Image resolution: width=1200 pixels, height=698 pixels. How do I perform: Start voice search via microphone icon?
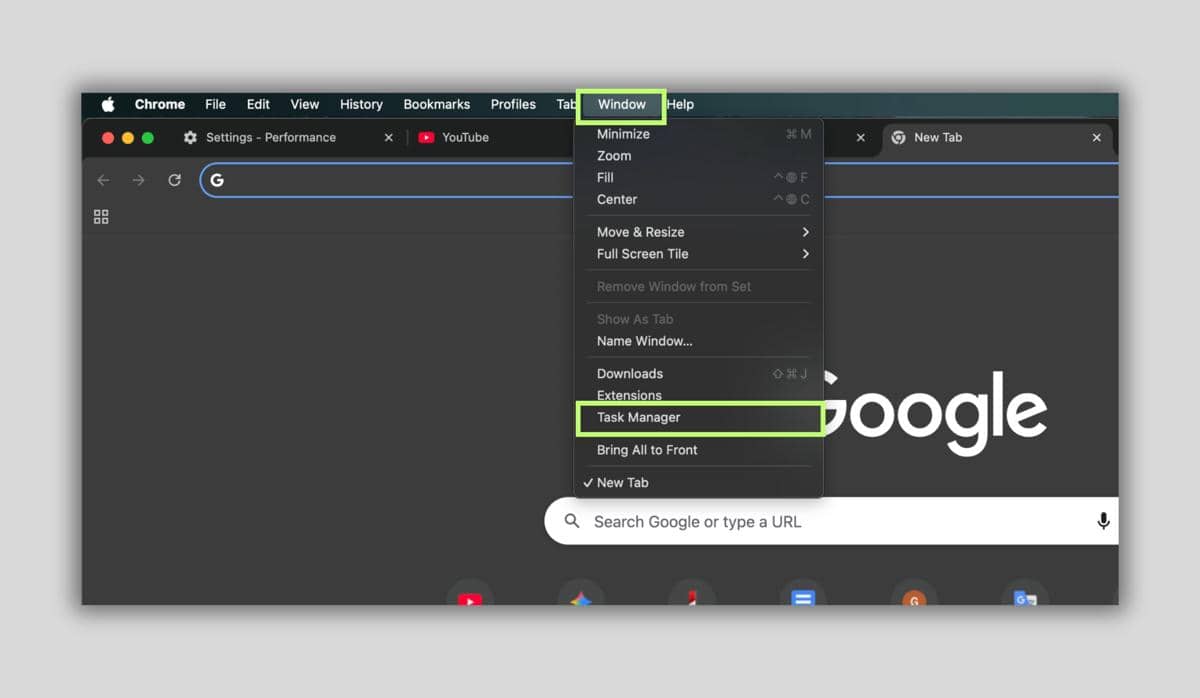point(1103,521)
